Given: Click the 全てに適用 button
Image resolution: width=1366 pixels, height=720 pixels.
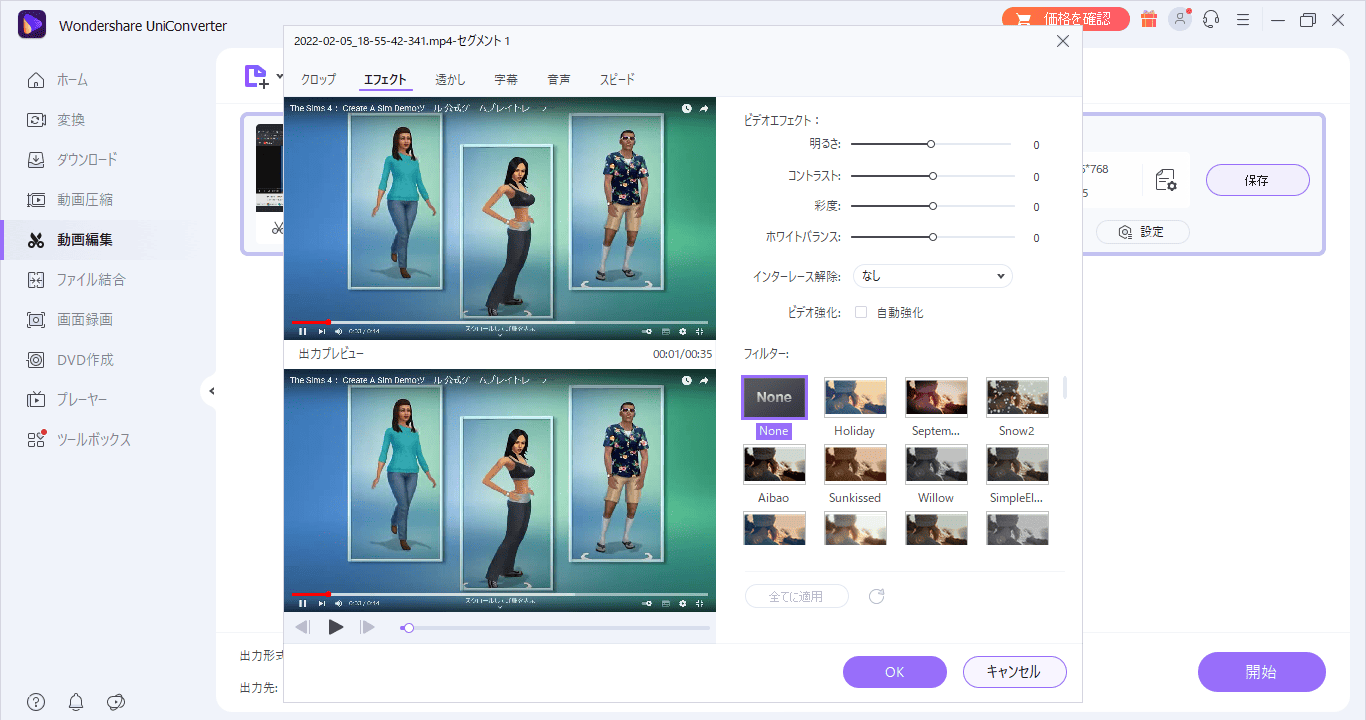Looking at the screenshot, I should point(796,596).
